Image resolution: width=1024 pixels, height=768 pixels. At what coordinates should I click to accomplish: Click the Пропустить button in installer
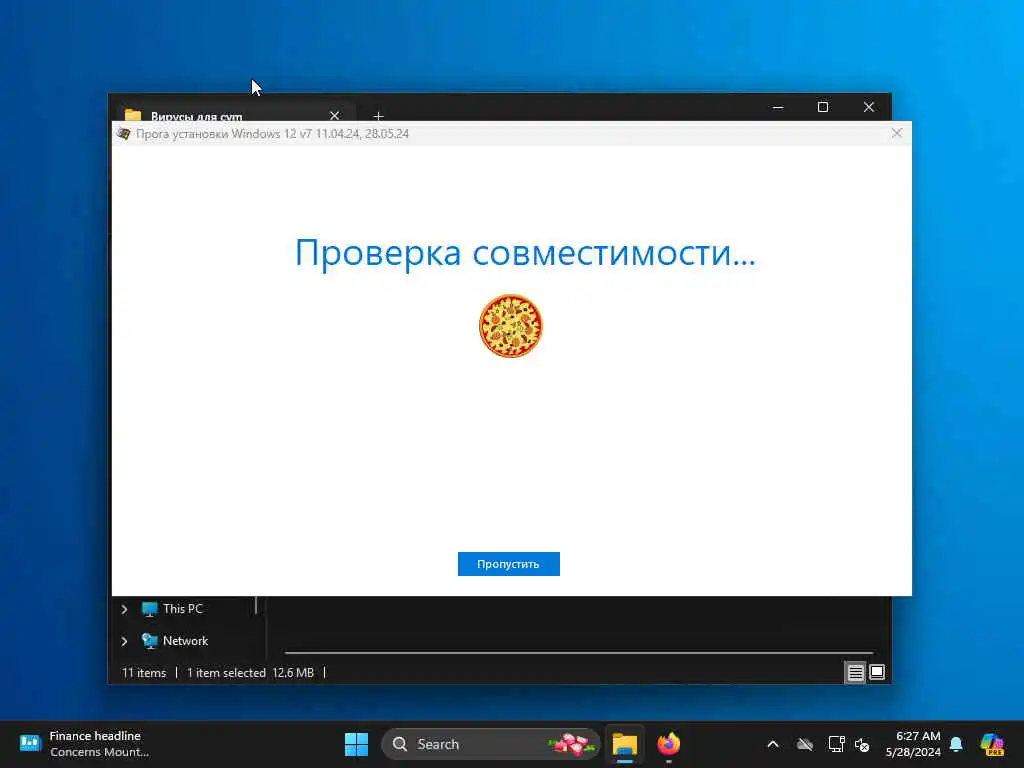508,564
